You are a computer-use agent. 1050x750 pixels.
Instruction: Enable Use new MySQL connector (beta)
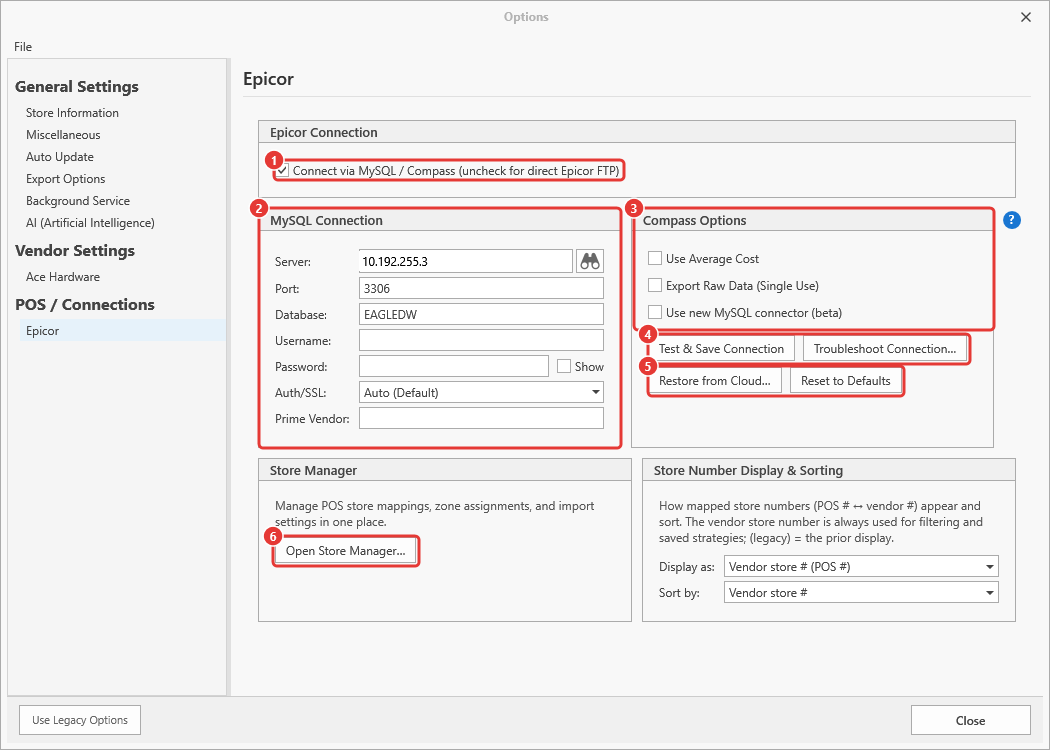[655, 312]
